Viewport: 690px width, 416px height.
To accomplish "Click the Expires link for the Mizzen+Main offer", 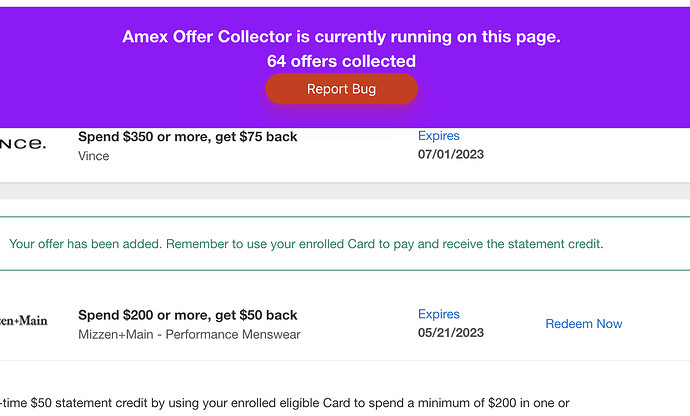I will [438, 314].
